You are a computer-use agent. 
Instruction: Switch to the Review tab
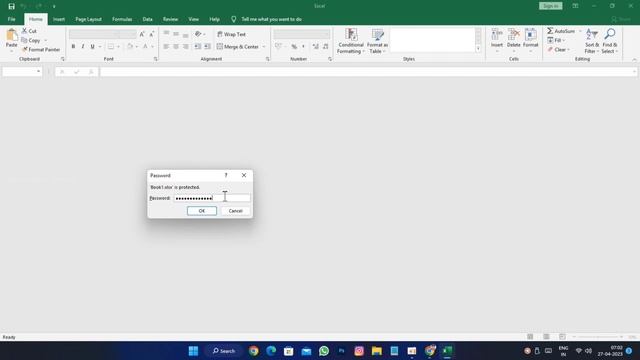point(170,19)
